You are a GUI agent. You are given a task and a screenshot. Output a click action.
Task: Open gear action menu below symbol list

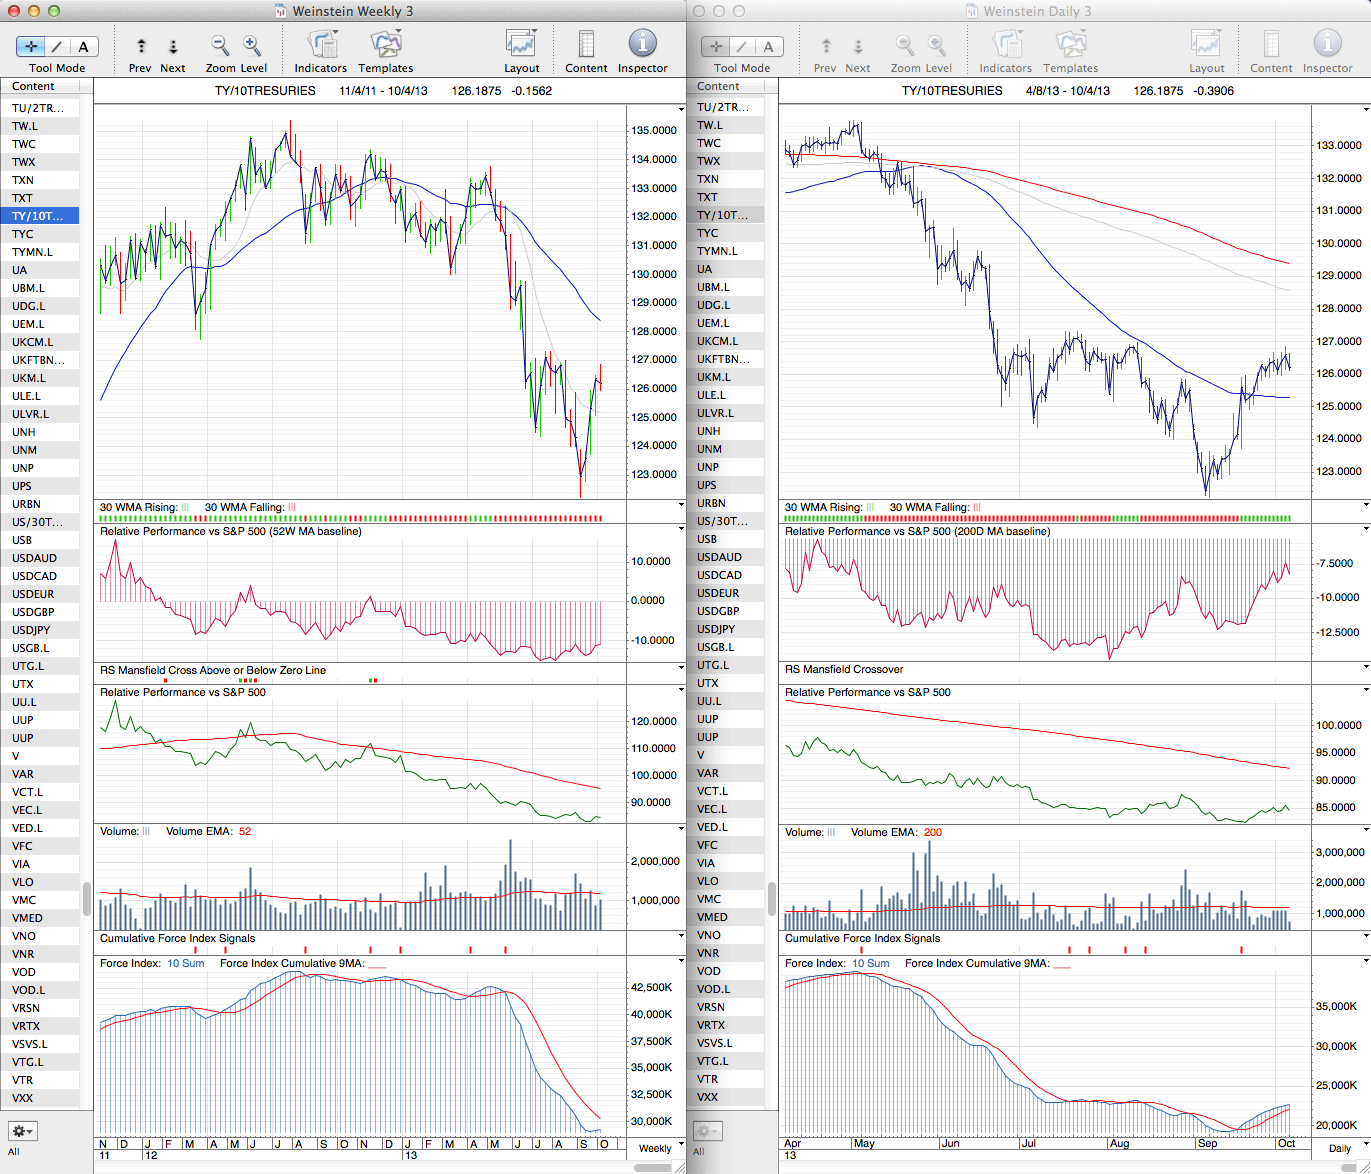pos(22,1131)
